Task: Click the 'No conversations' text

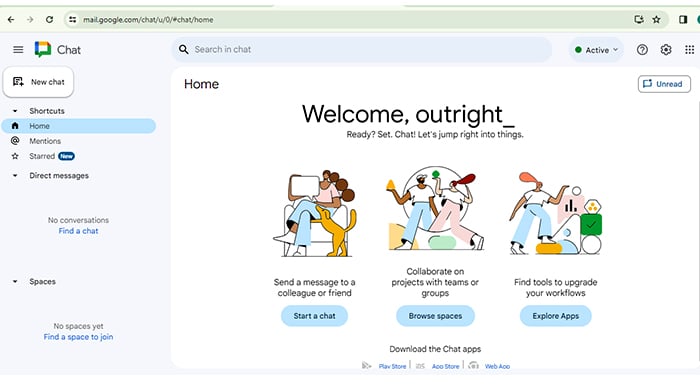Action: point(78,220)
